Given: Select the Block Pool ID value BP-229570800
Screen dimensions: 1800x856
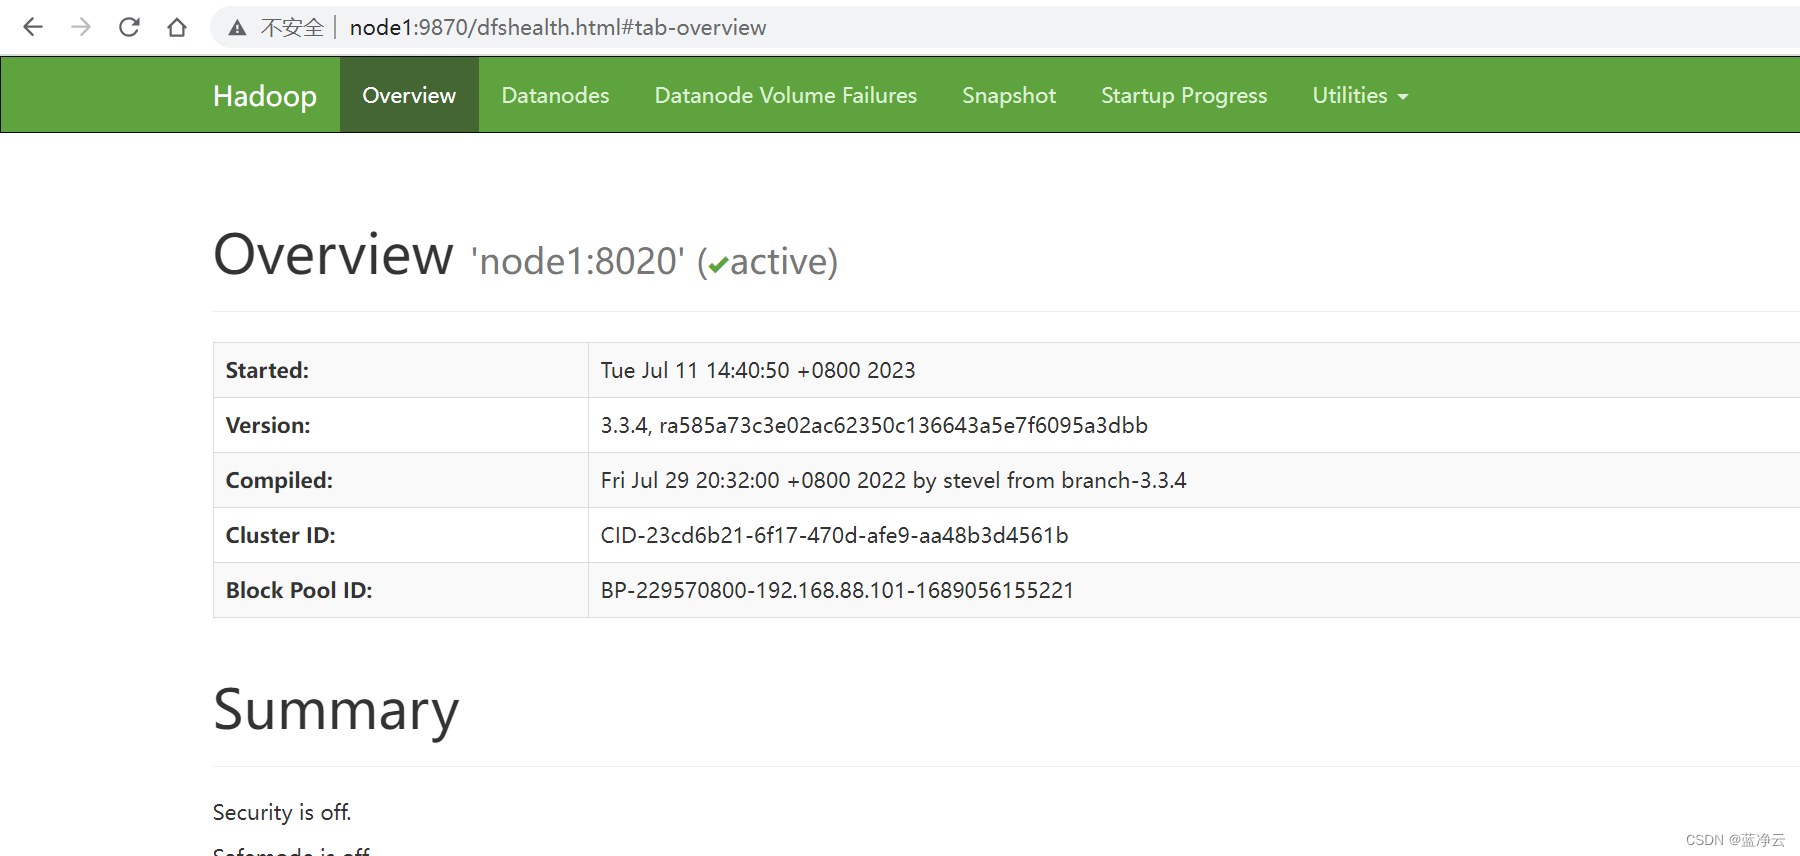Looking at the screenshot, I should pyautogui.click(x=837, y=590).
